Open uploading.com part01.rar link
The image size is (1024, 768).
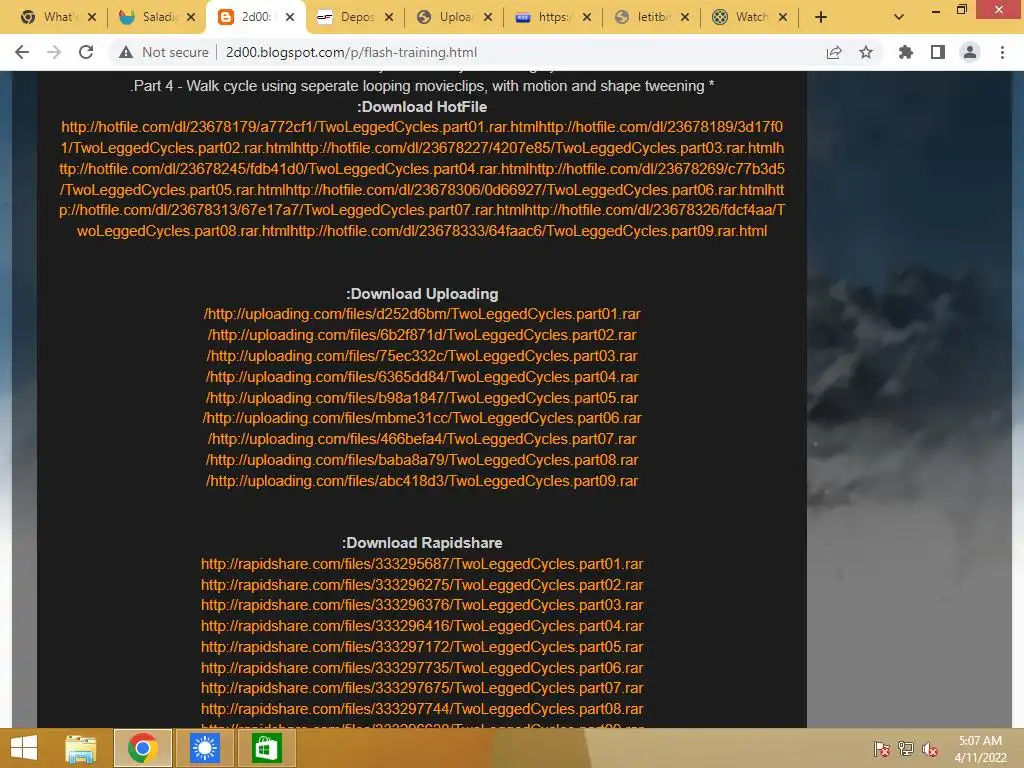[422, 314]
